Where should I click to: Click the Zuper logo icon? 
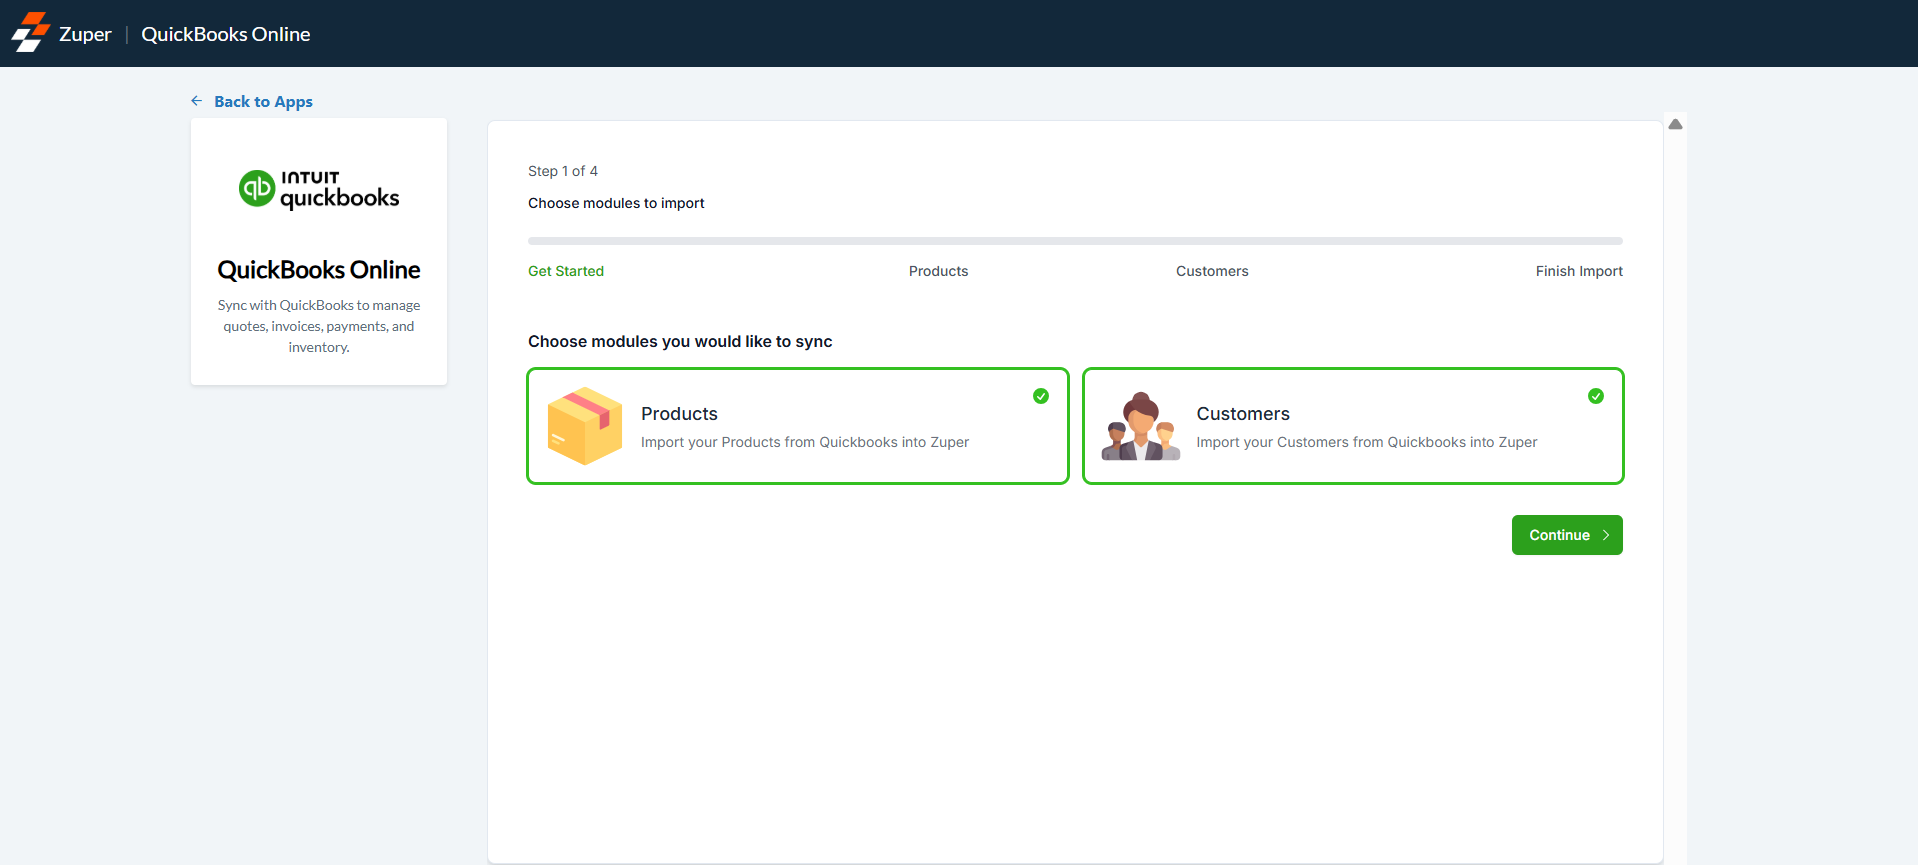click(30, 33)
